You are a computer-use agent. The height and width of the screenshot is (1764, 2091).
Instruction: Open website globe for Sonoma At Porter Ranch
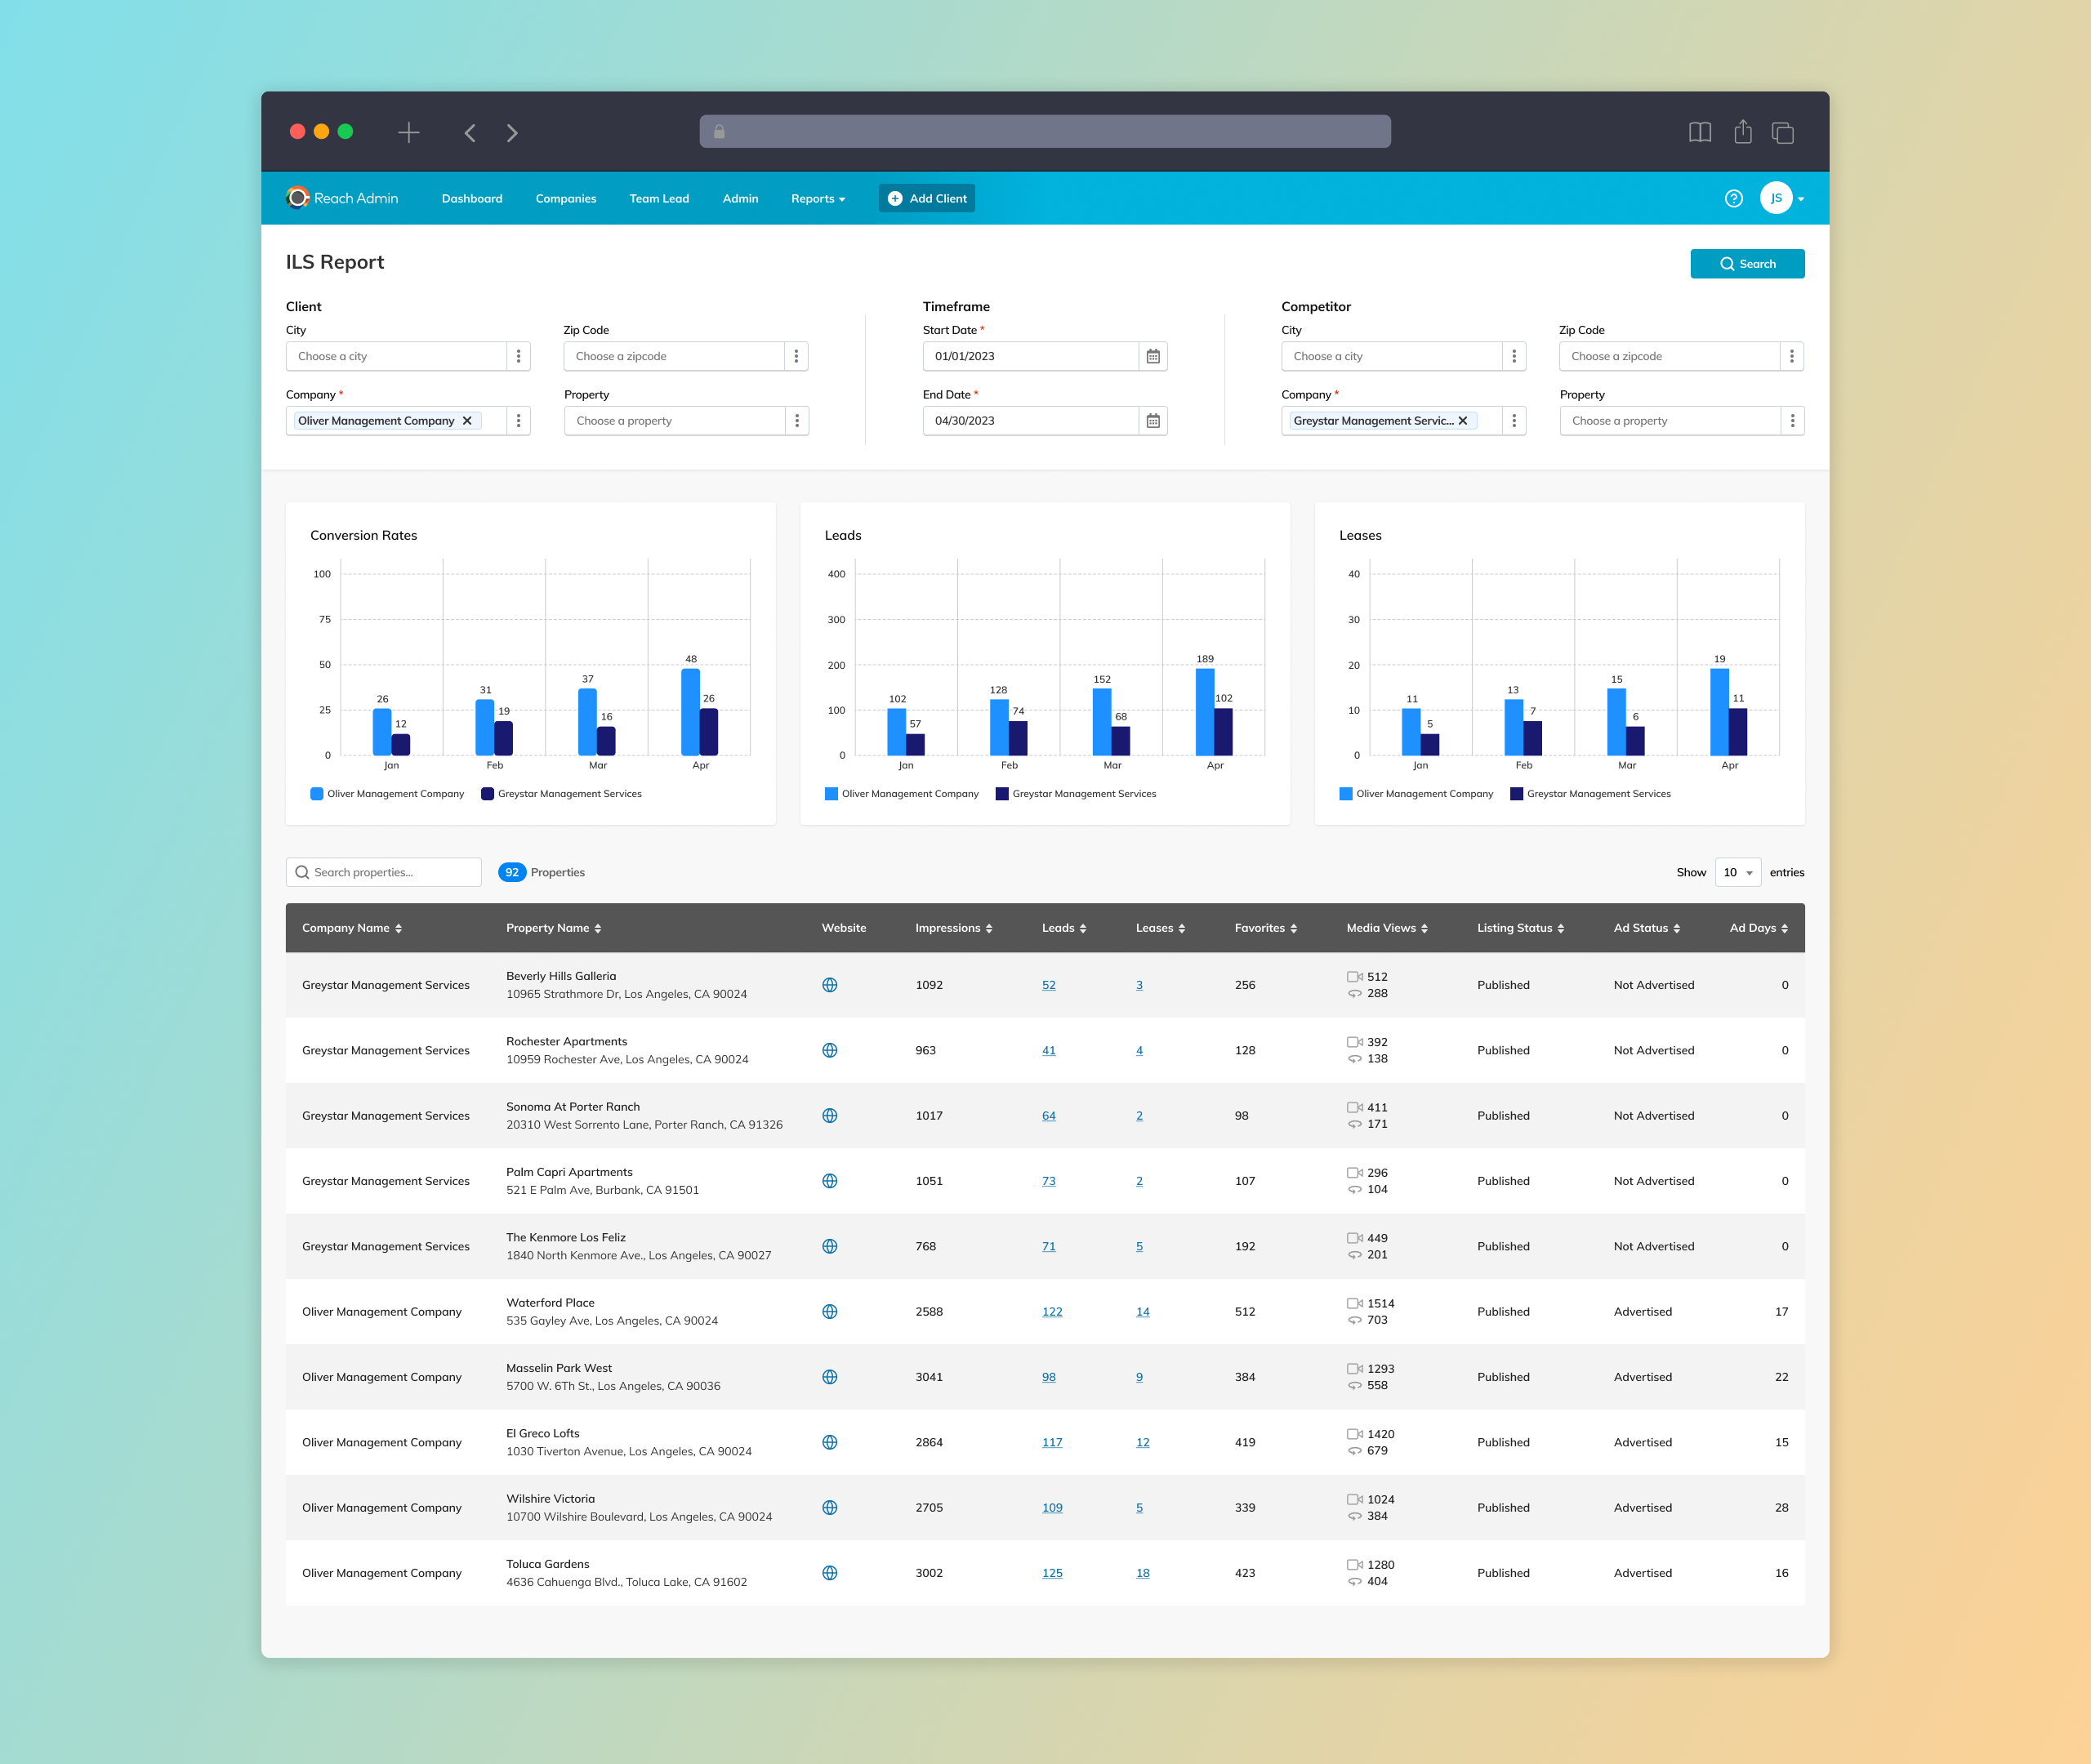tap(829, 1115)
